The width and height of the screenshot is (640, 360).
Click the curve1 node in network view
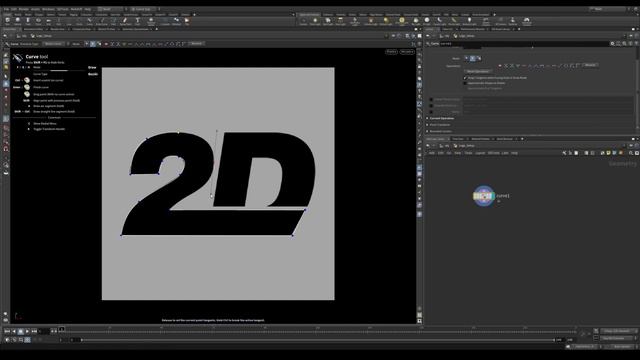click(484, 196)
